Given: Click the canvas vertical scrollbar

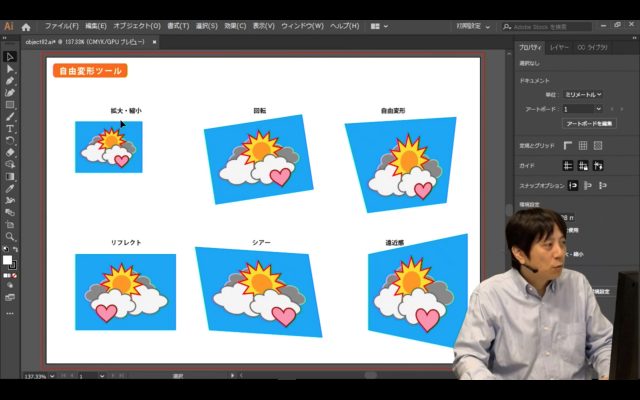Looking at the screenshot, I should click(509, 210).
